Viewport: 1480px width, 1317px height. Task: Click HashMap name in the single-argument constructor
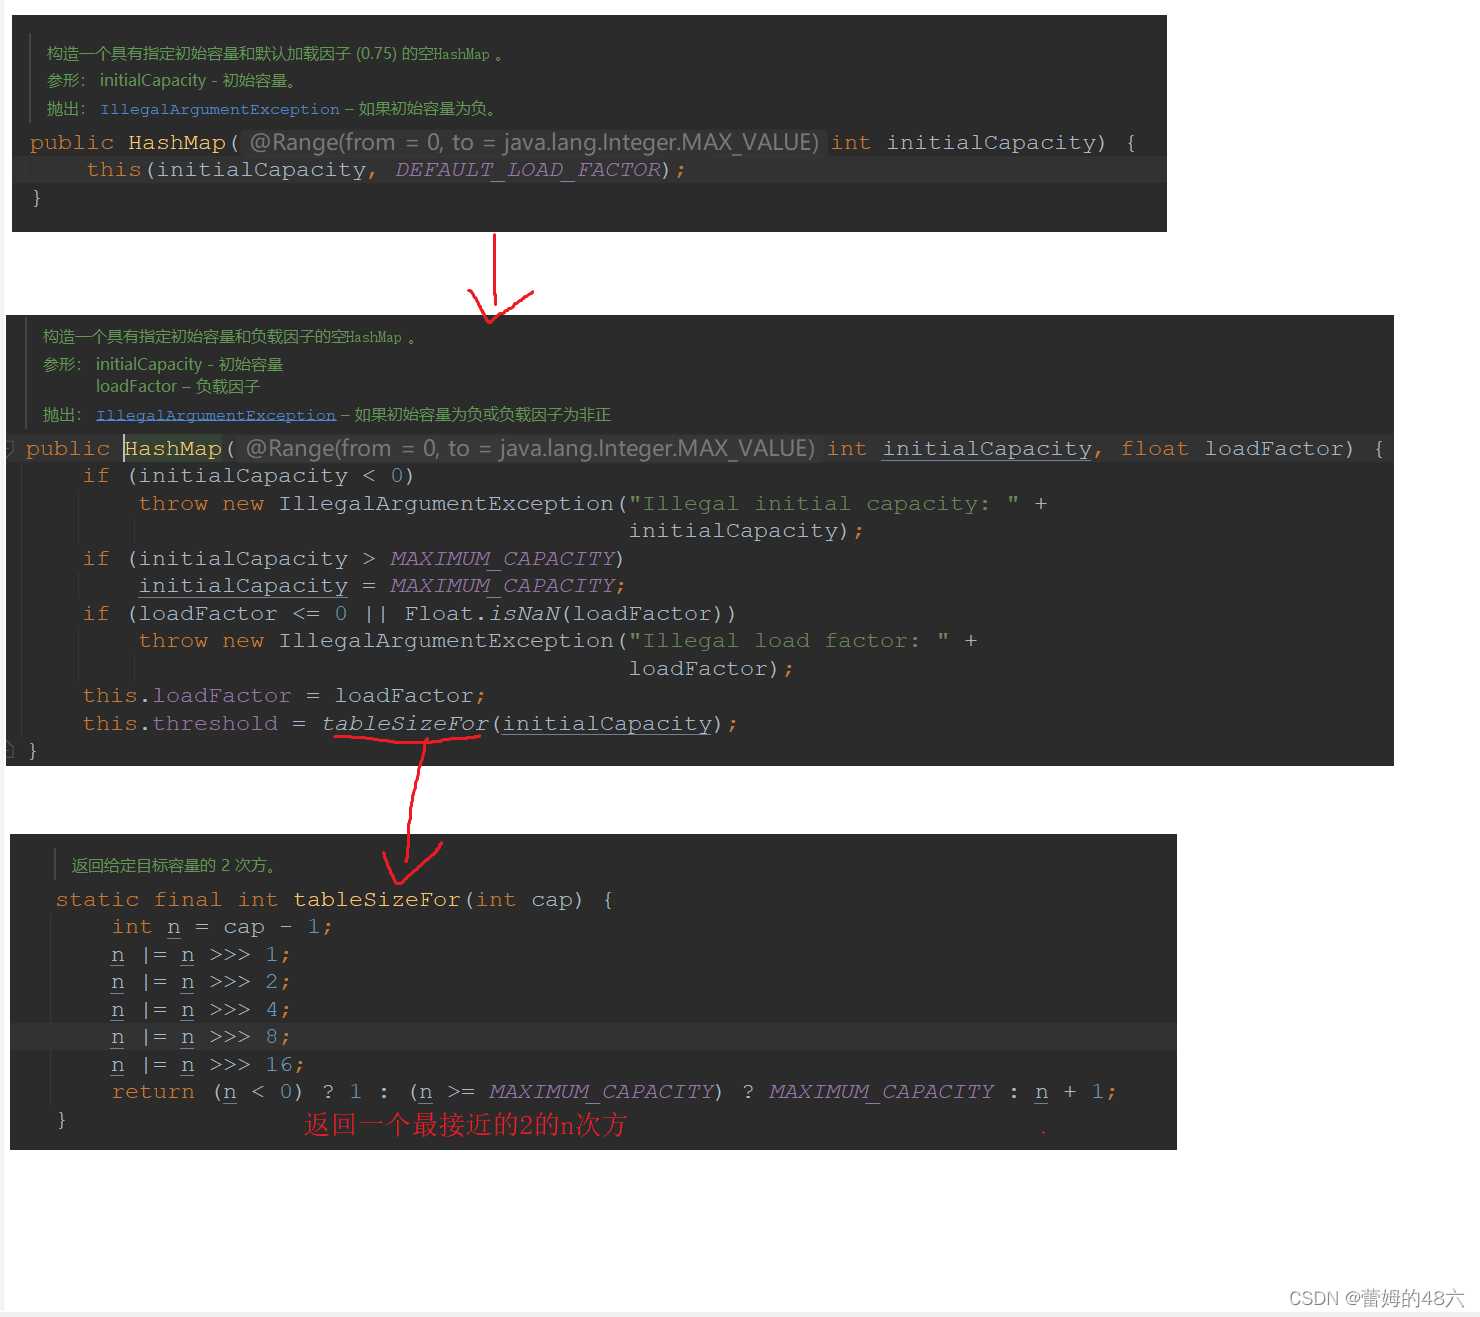(177, 143)
